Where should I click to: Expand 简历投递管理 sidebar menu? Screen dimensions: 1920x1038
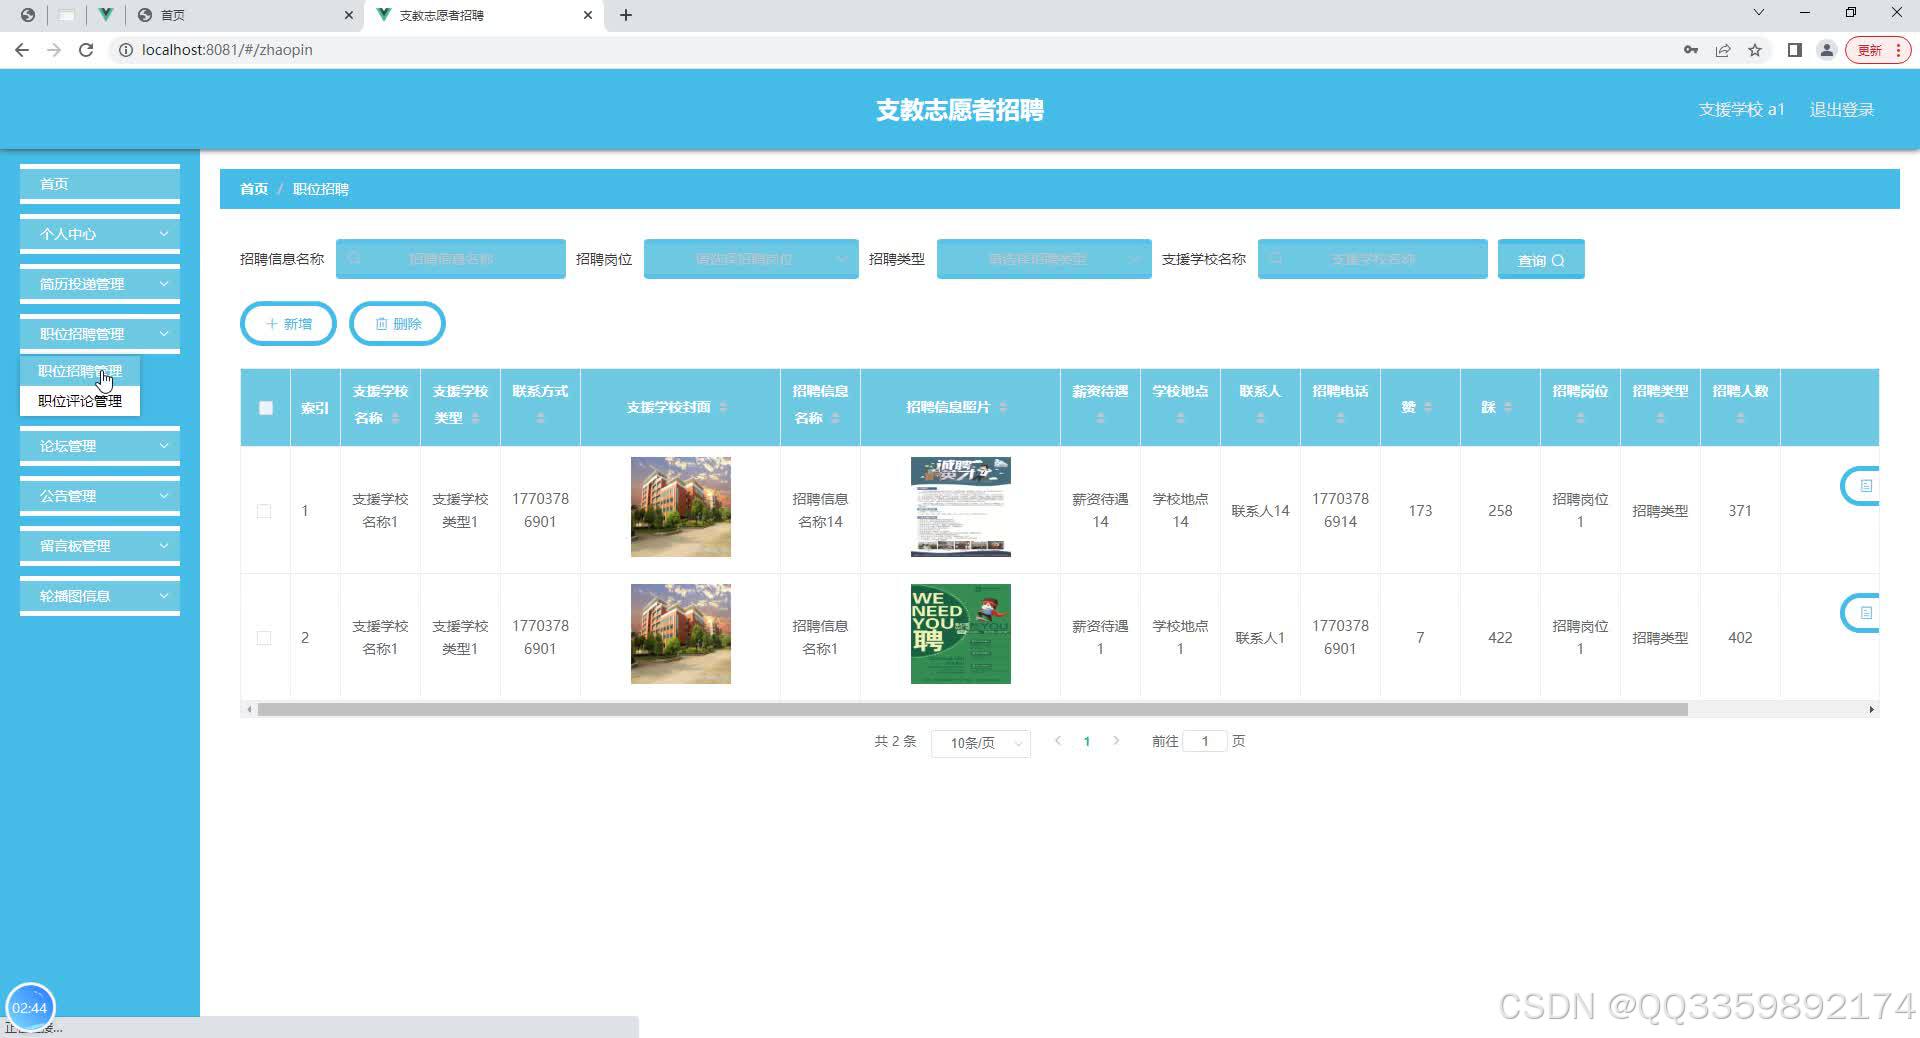pyautogui.click(x=100, y=284)
